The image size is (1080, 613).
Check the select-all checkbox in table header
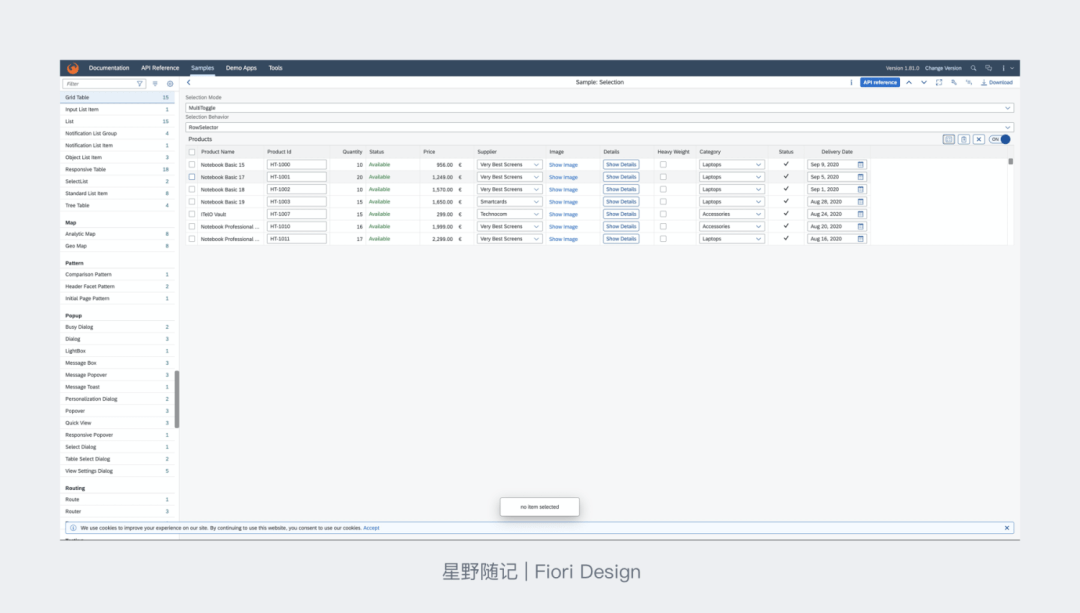pos(192,152)
